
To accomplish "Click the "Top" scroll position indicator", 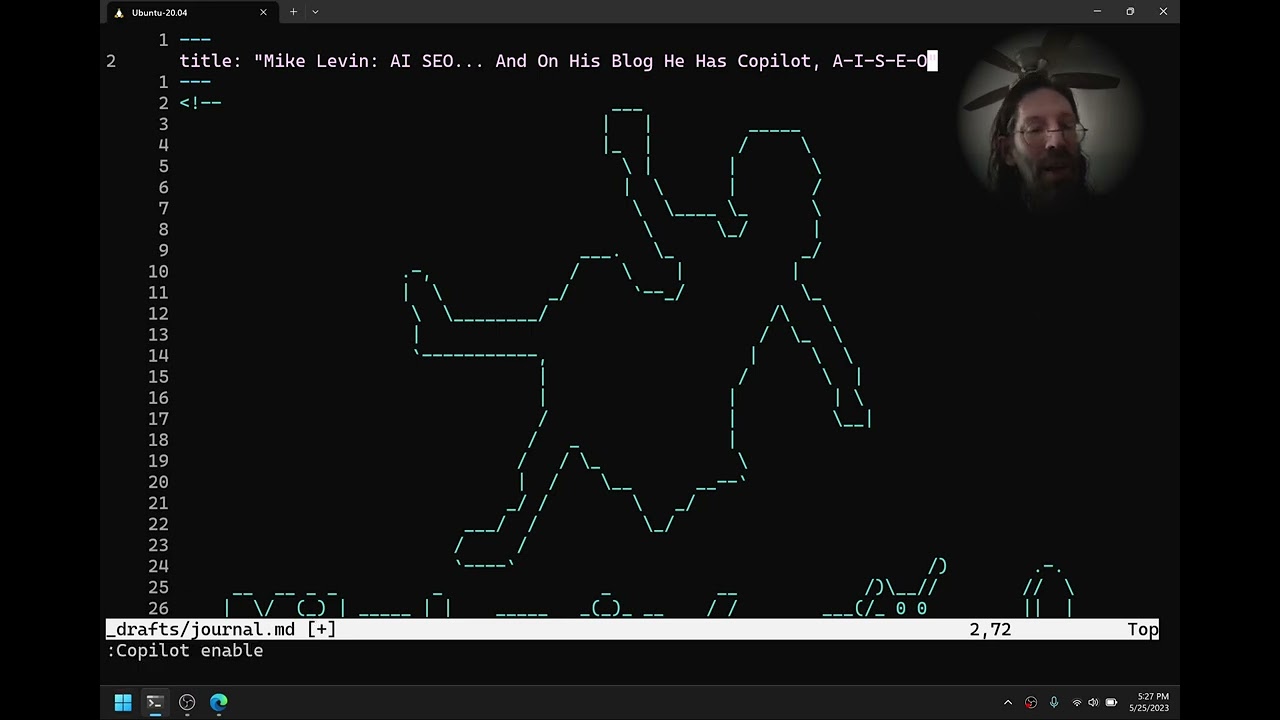I will coord(1143,630).
